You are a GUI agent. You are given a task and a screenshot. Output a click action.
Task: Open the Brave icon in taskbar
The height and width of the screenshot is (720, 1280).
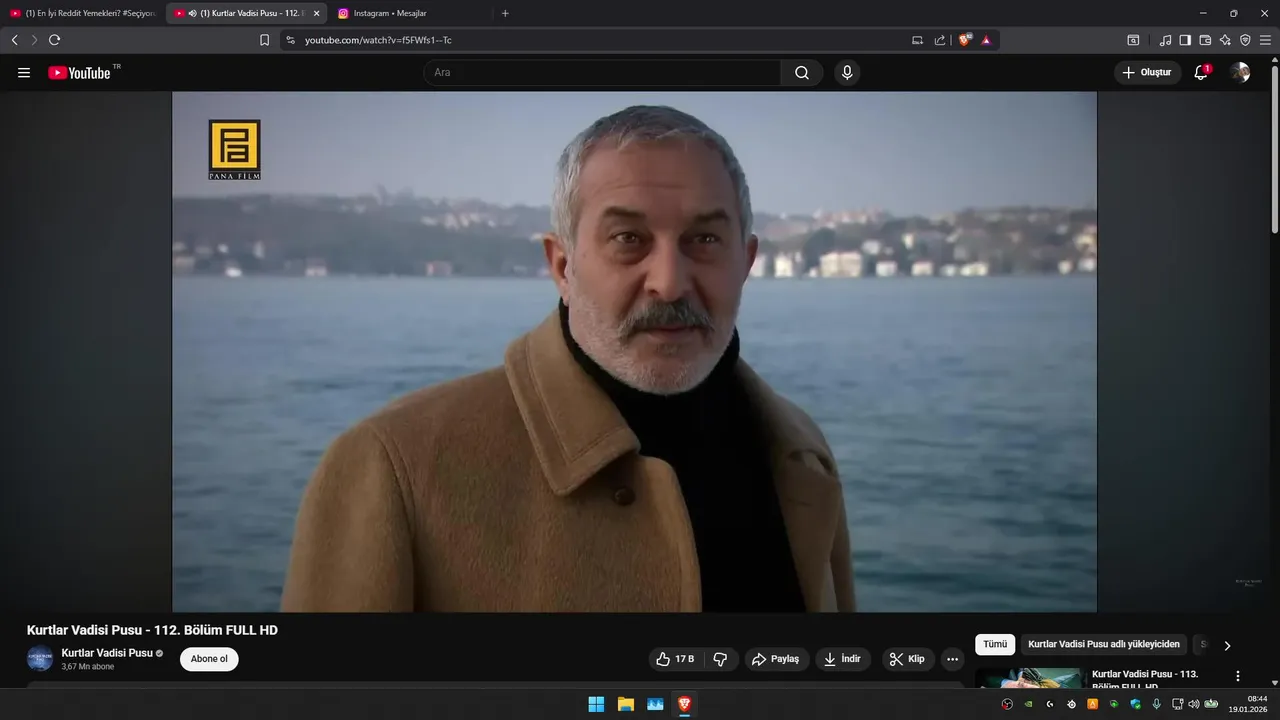(x=684, y=704)
